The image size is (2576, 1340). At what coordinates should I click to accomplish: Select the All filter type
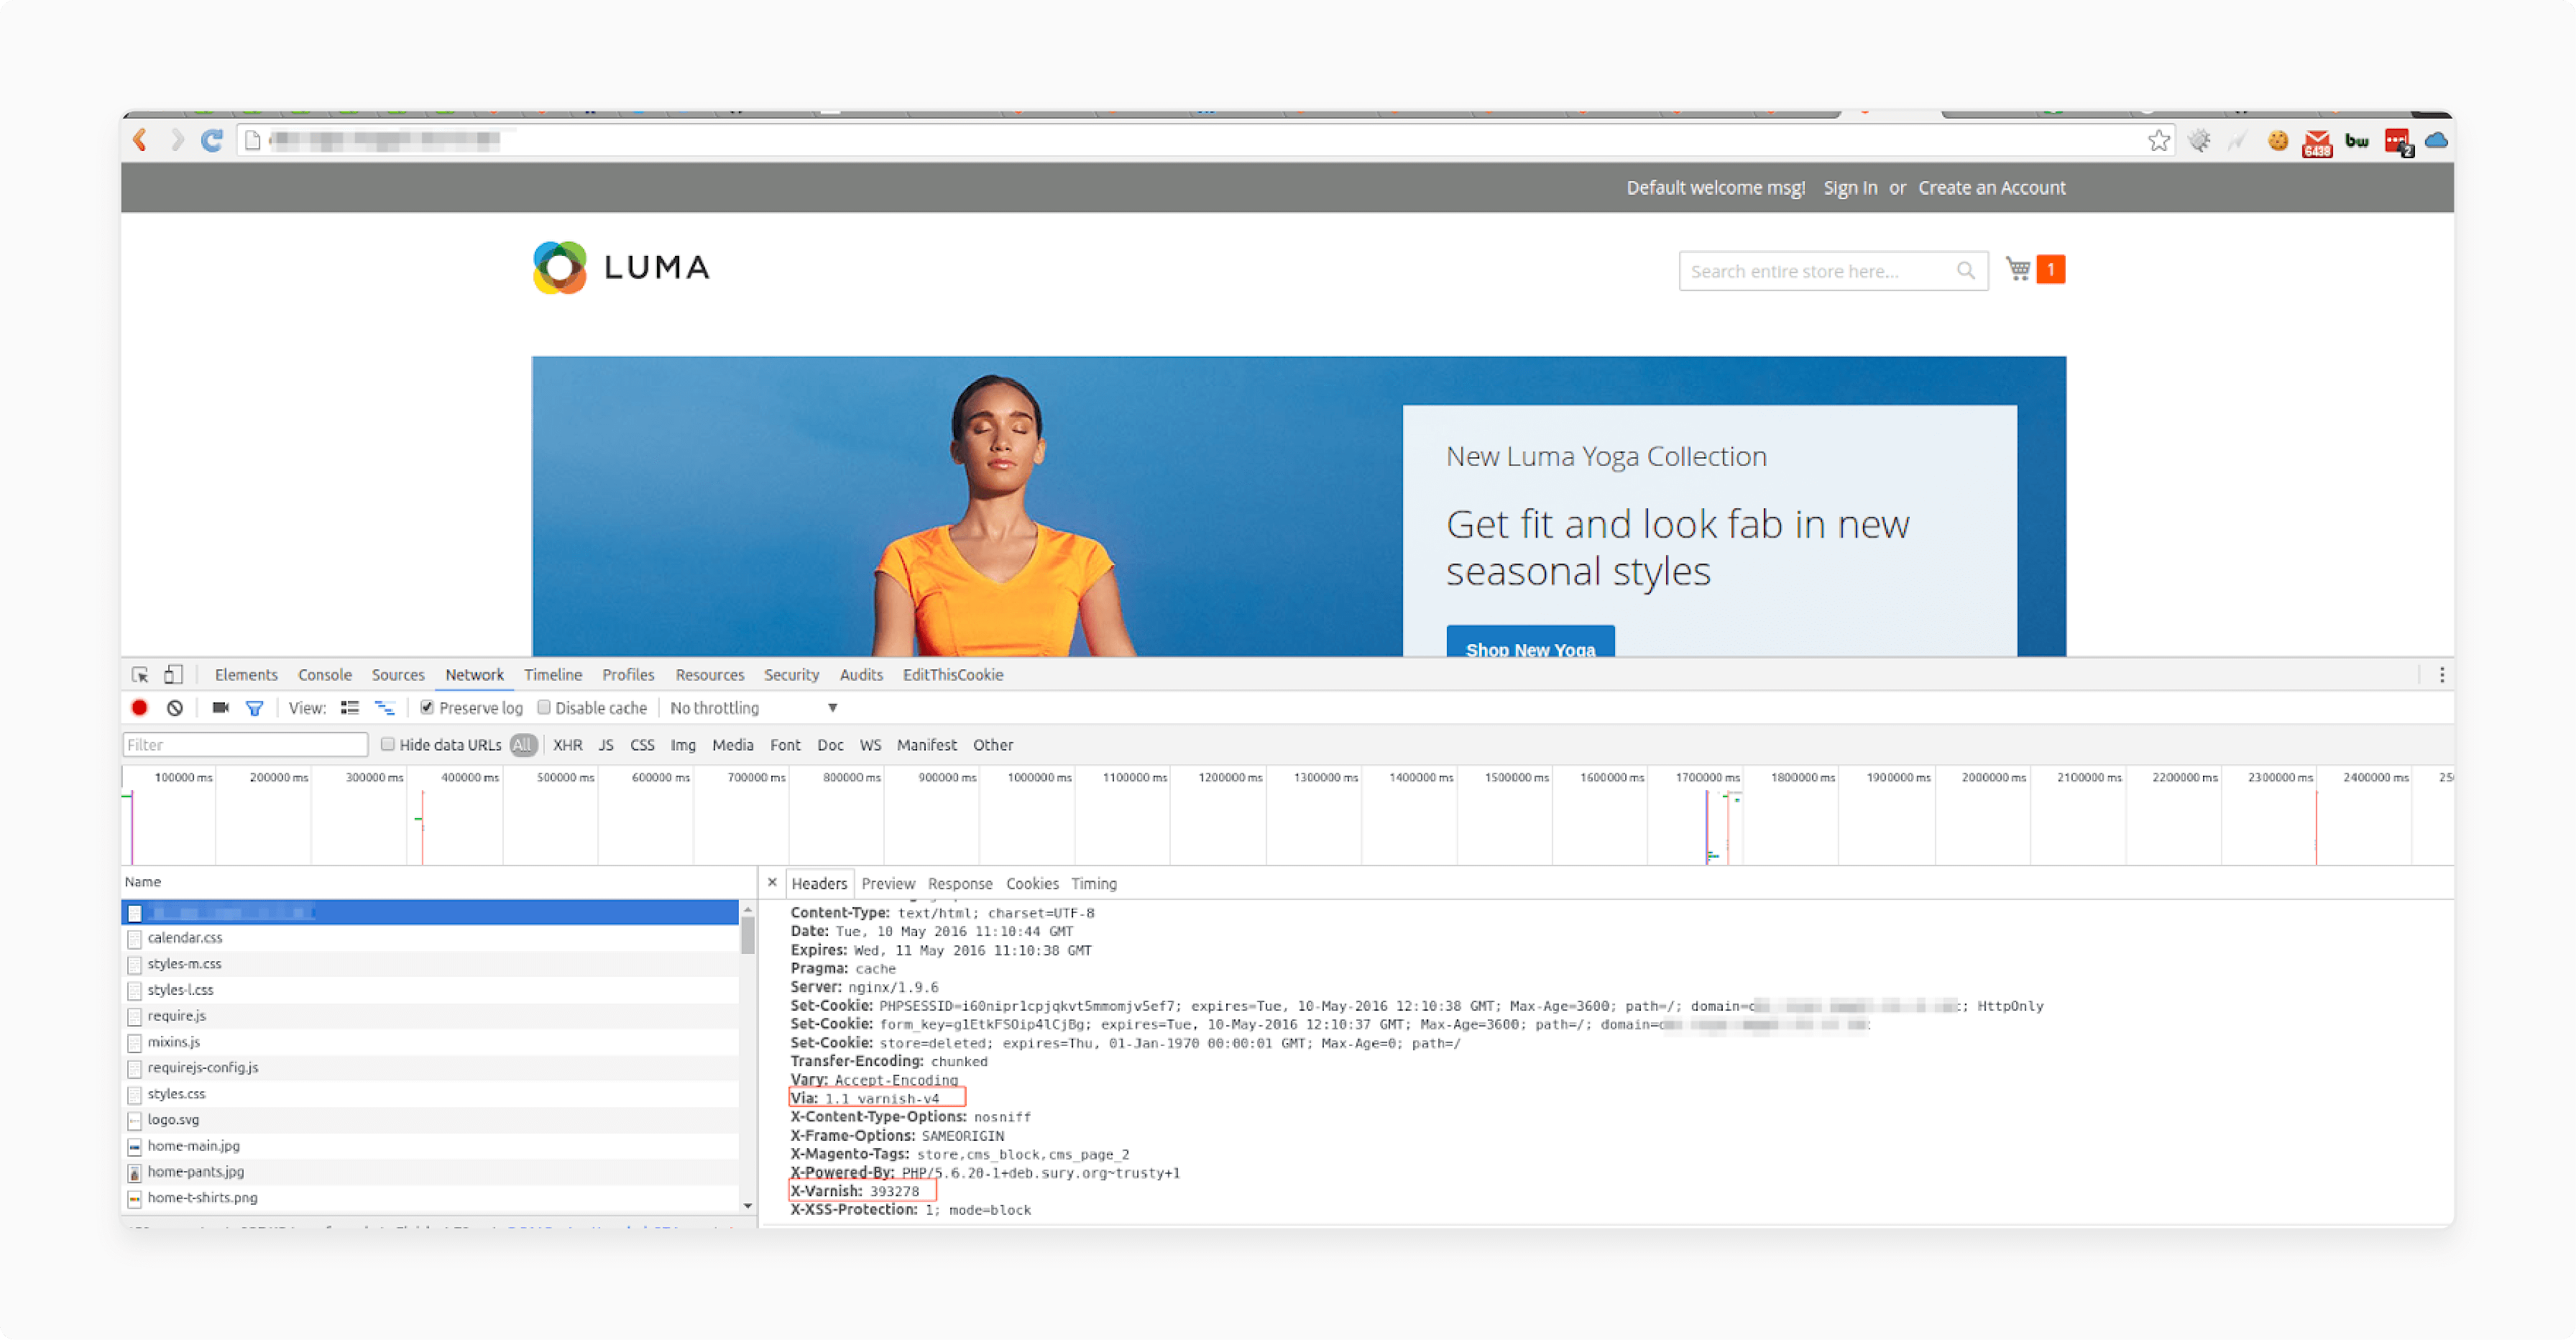coord(522,745)
